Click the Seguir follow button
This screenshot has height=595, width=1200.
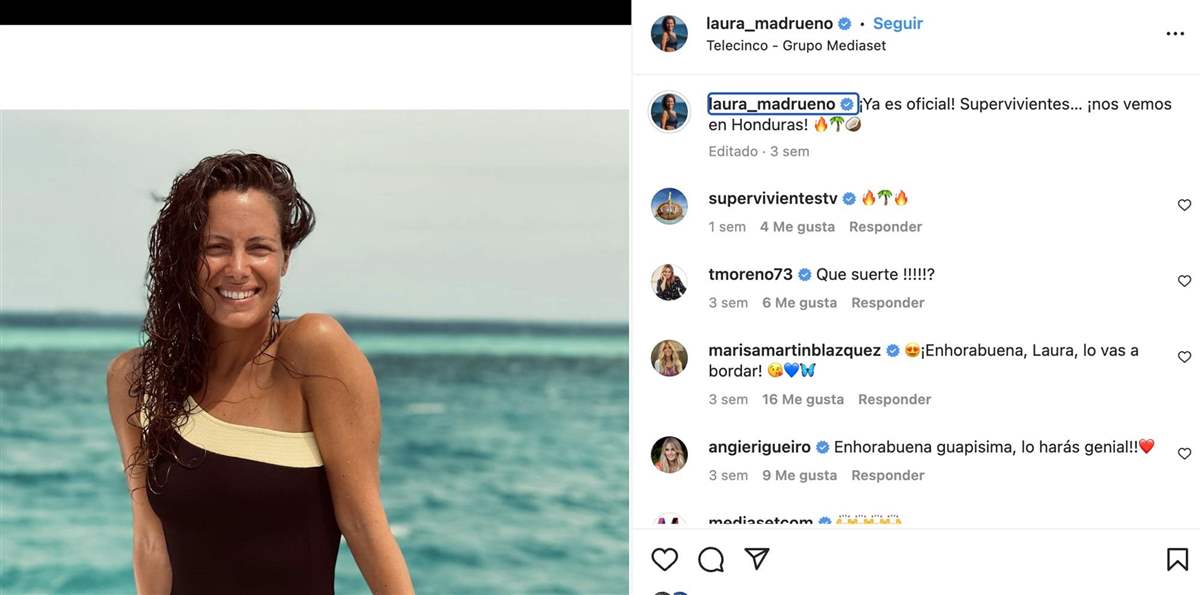(x=898, y=23)
